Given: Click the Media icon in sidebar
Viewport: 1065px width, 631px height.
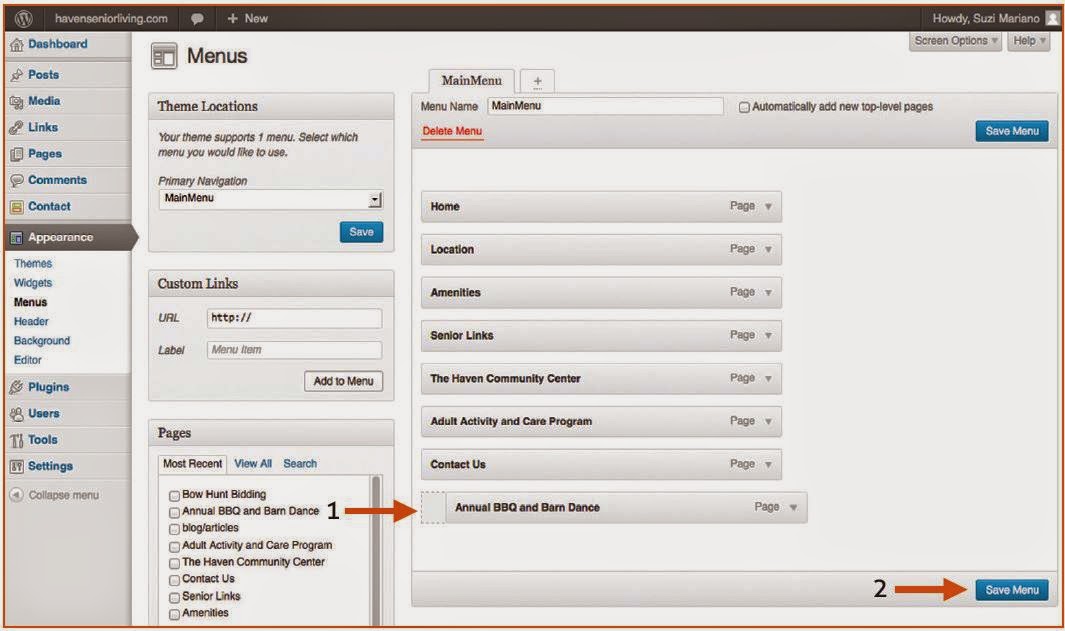Looking at the screenshot, I should 16,102.
